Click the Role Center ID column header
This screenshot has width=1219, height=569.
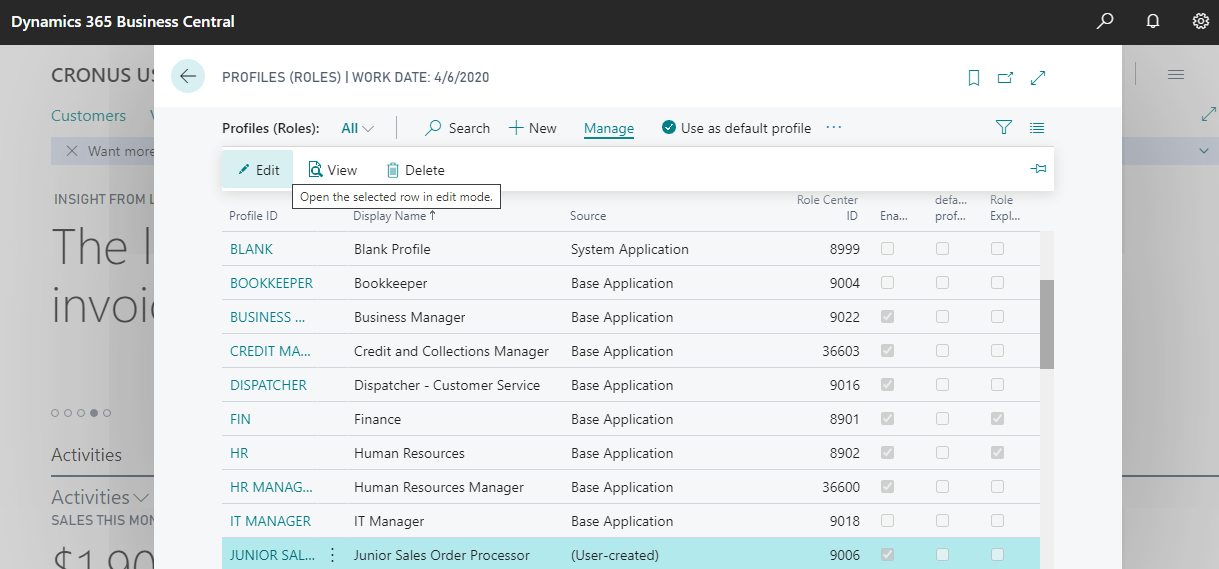point(827,207)
